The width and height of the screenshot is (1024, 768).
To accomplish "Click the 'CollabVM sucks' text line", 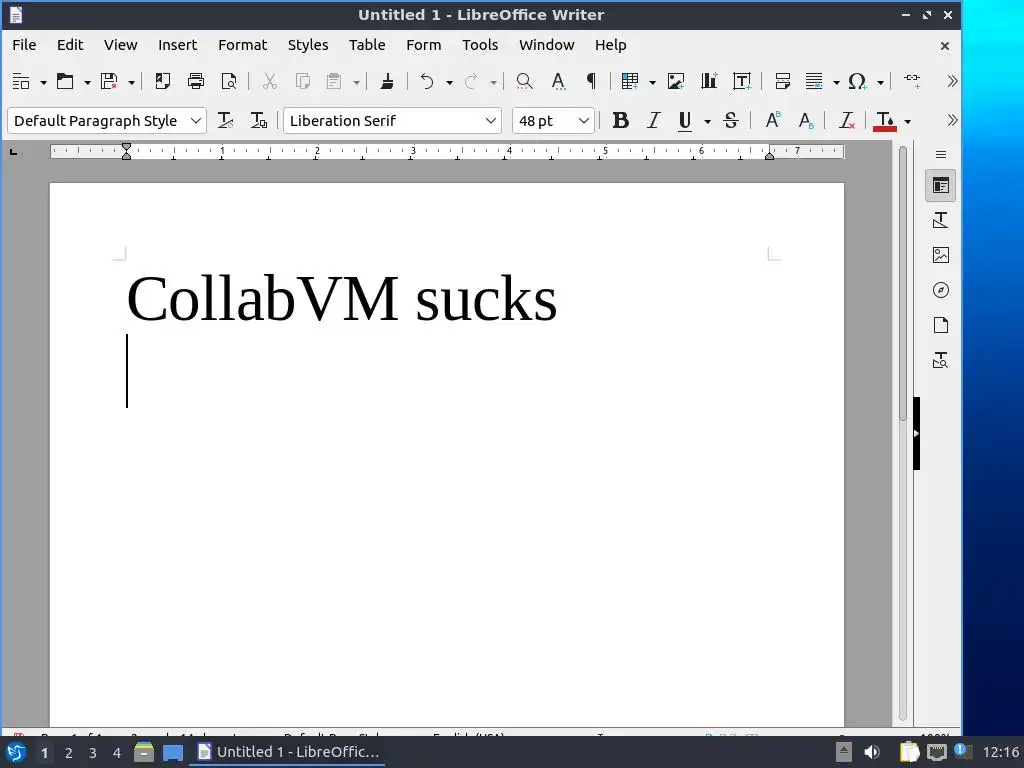I will tap(342, 299).
